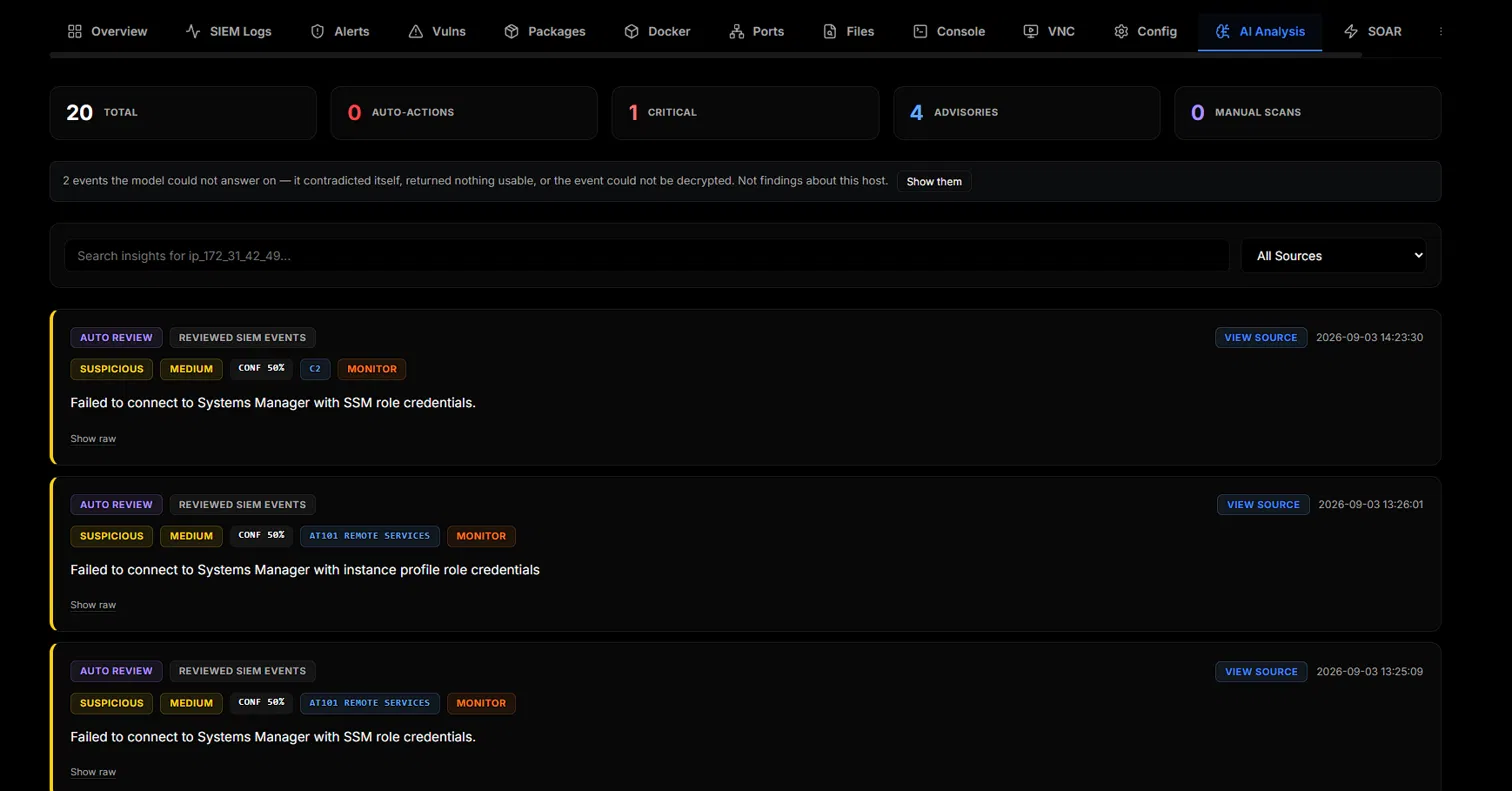Viewport: 1512px width, 791px height.
Task: Click Reviewed SIEM Events tag on 13:25:09 event
Action: (243, 671)
